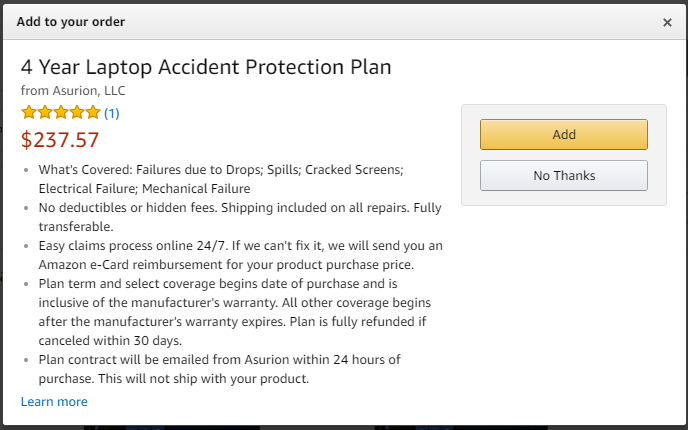Decline the plan with No Thanks

563,176
